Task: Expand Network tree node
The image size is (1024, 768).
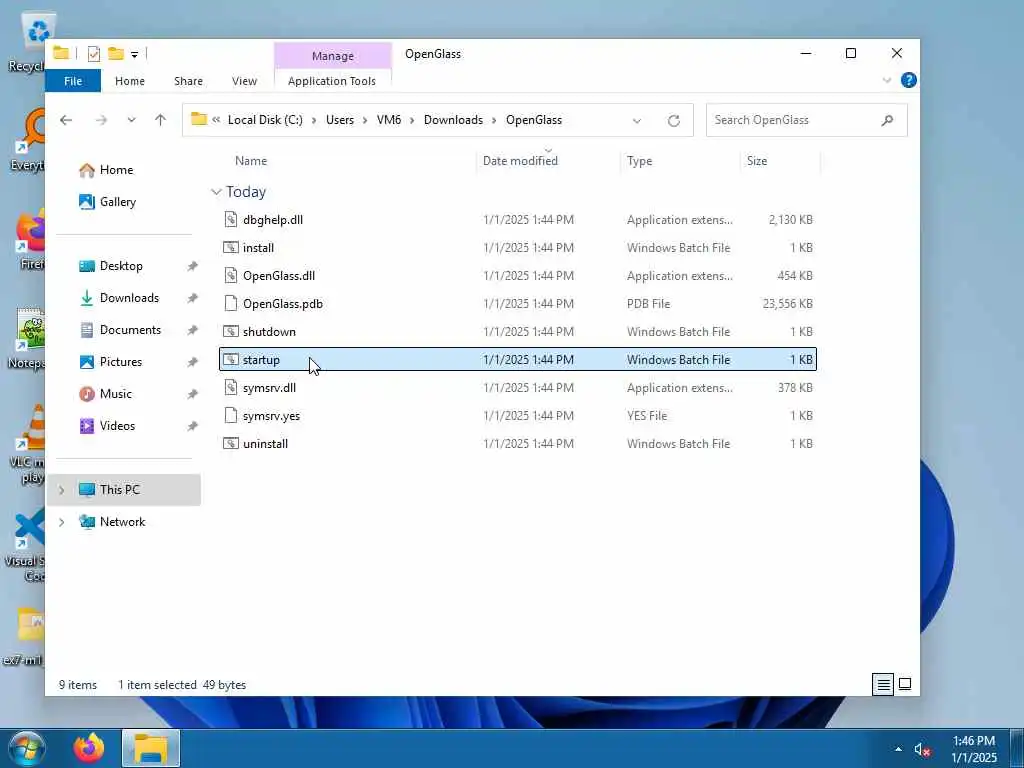Action: click(x=61, y=522)
